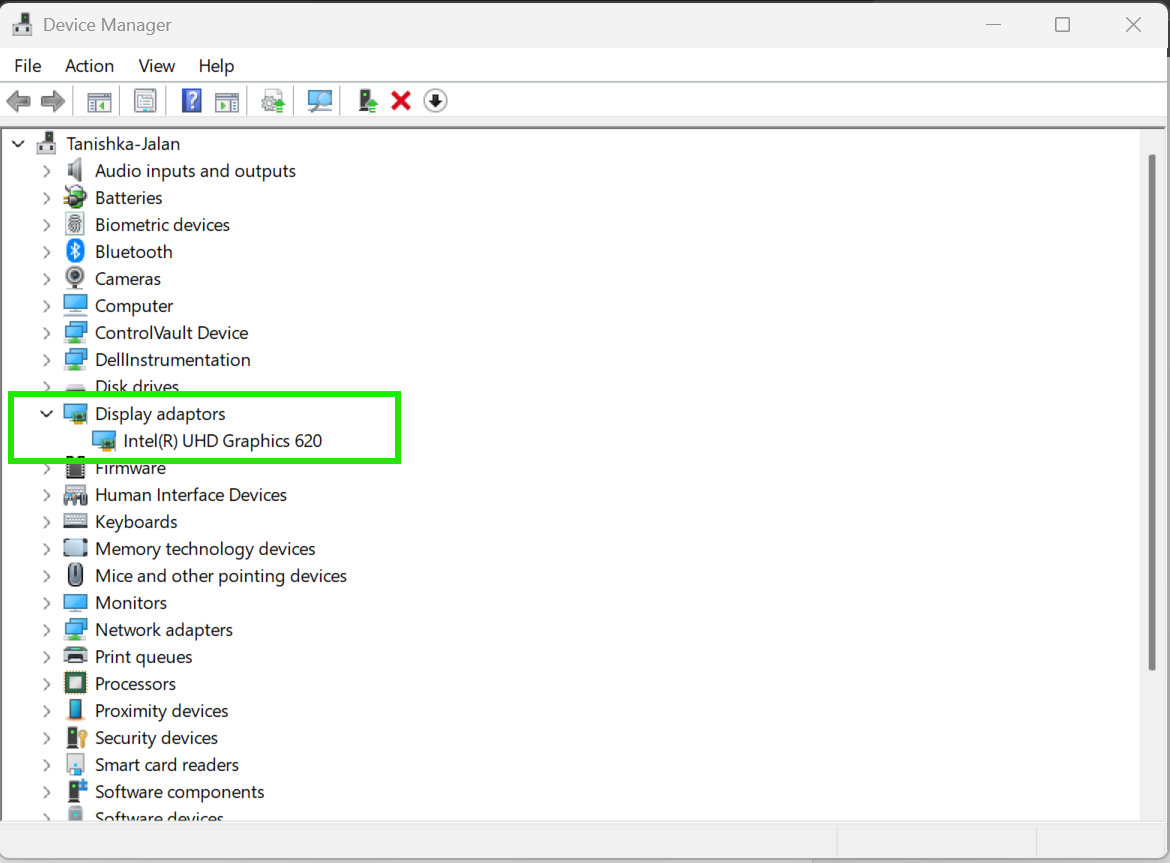Select the Tanishka-Jalan computer icon

point(47,143)
